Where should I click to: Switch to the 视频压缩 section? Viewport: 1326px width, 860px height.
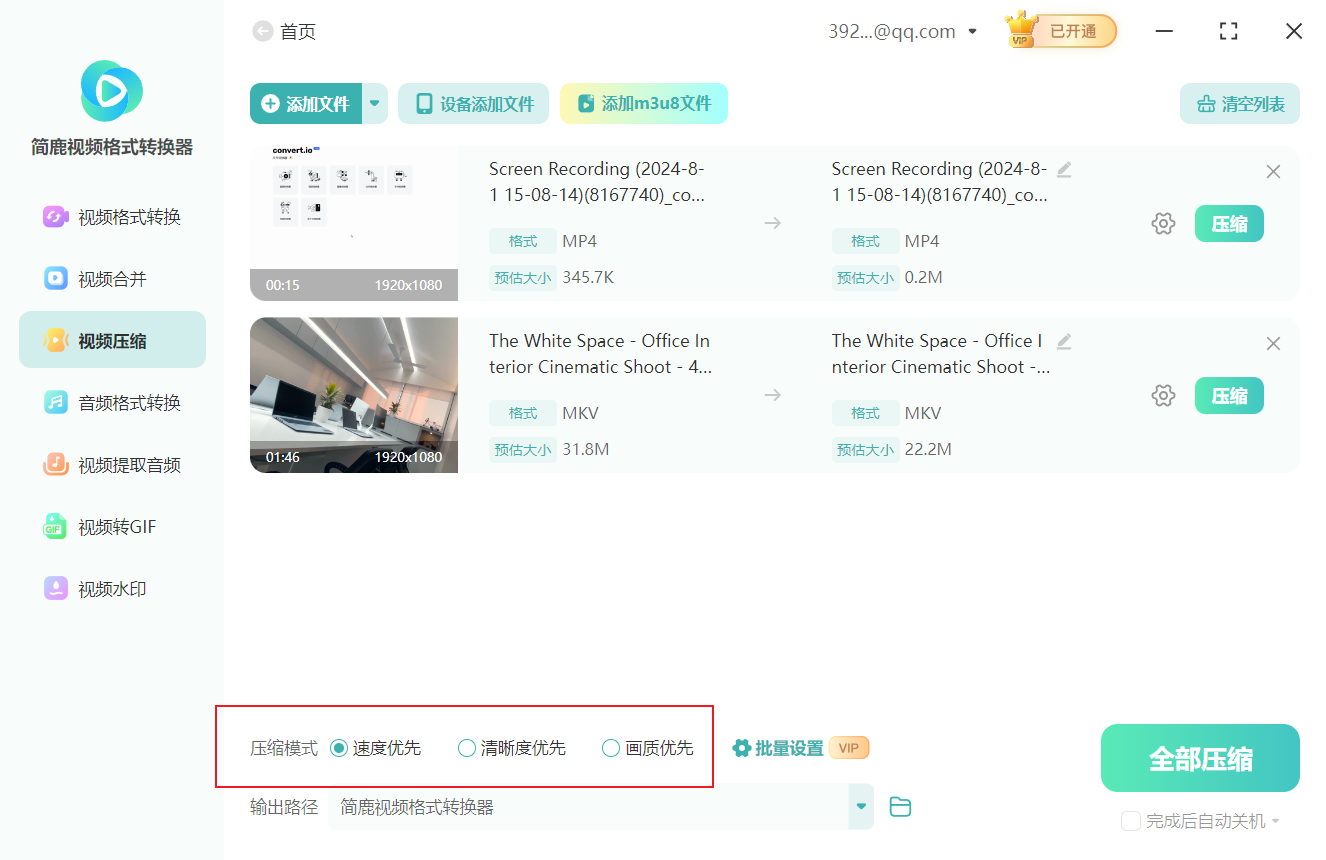click(x=112, y=339)
